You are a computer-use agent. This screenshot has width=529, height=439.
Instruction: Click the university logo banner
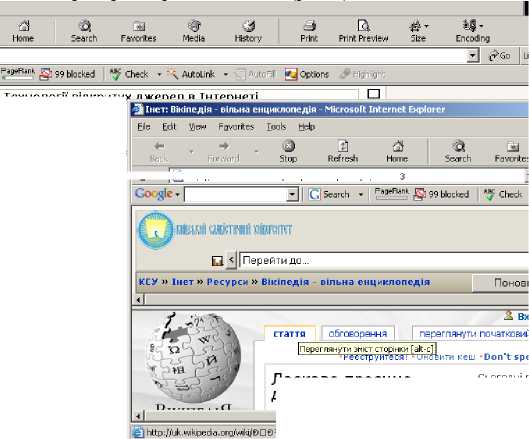point(215,230)
